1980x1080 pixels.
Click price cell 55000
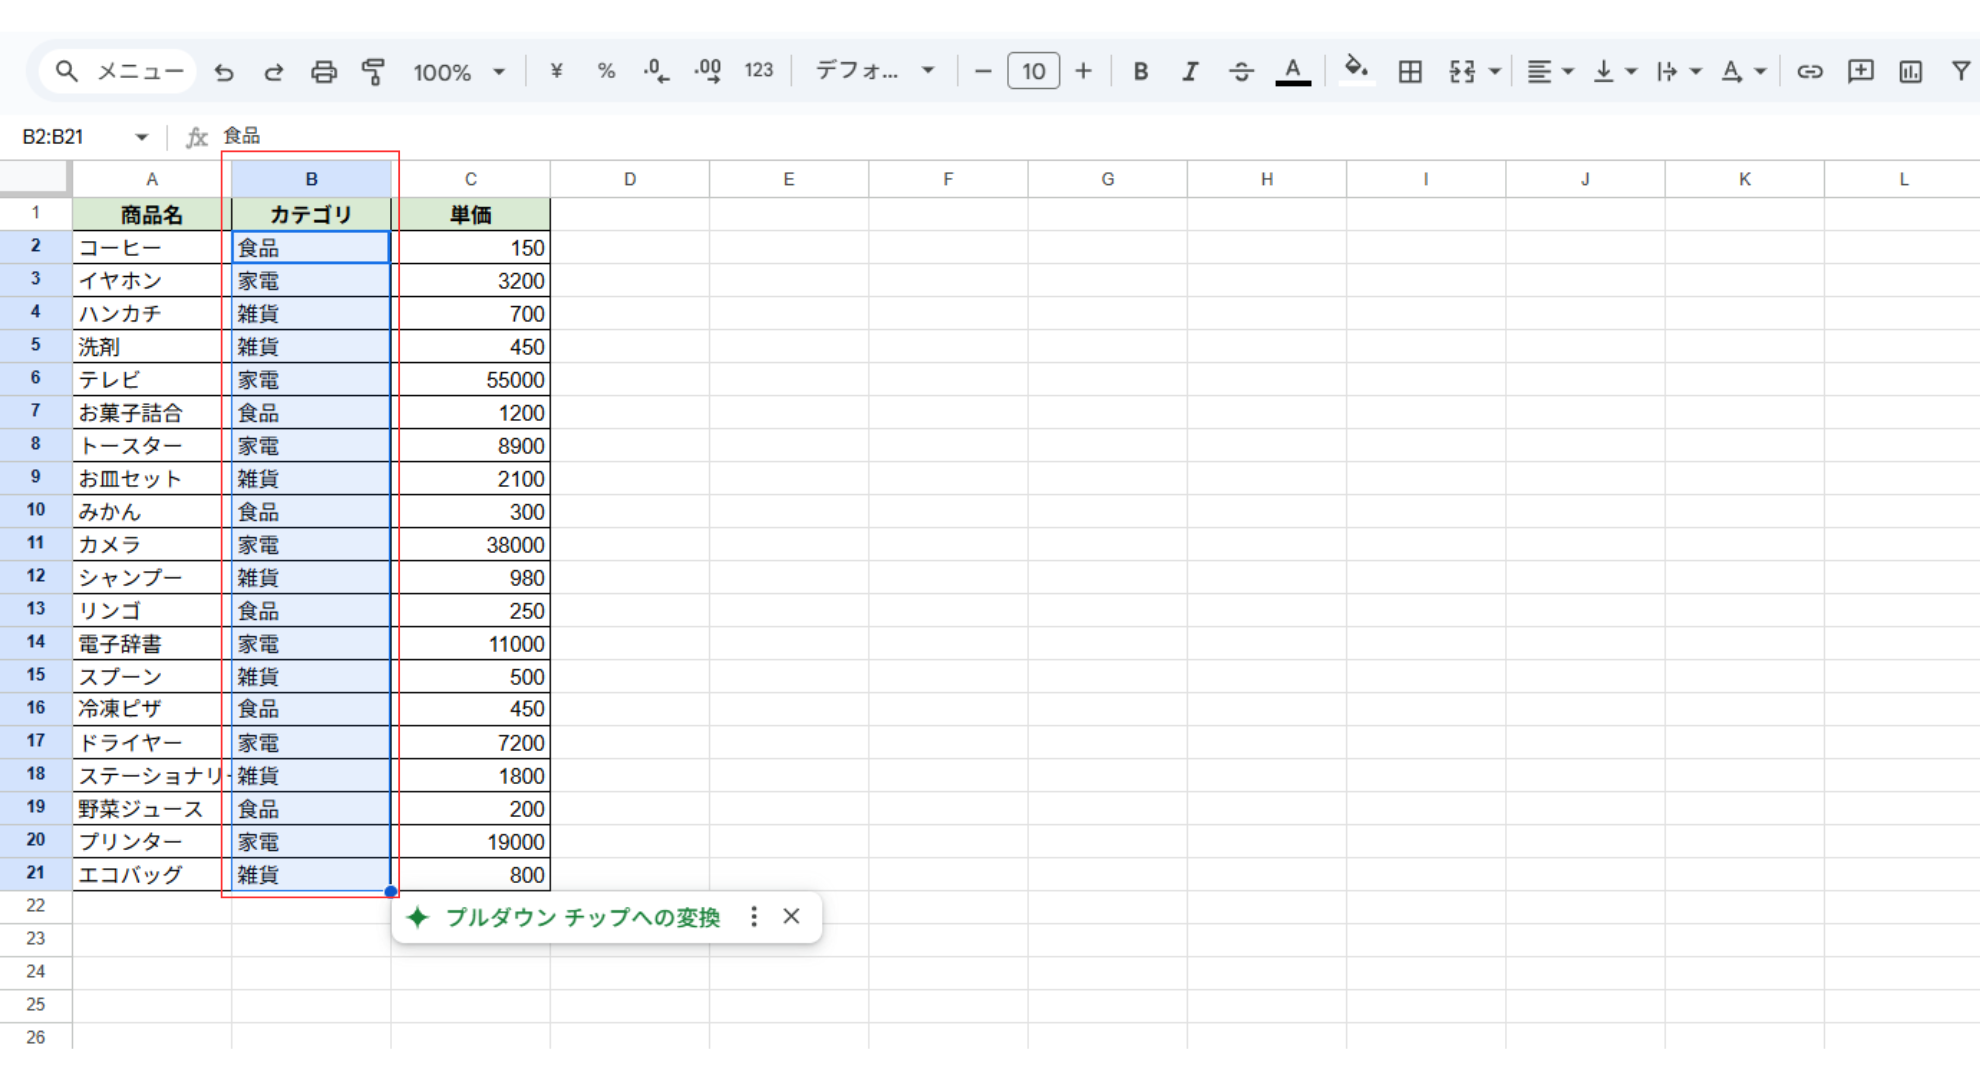(x=470, y=379)
